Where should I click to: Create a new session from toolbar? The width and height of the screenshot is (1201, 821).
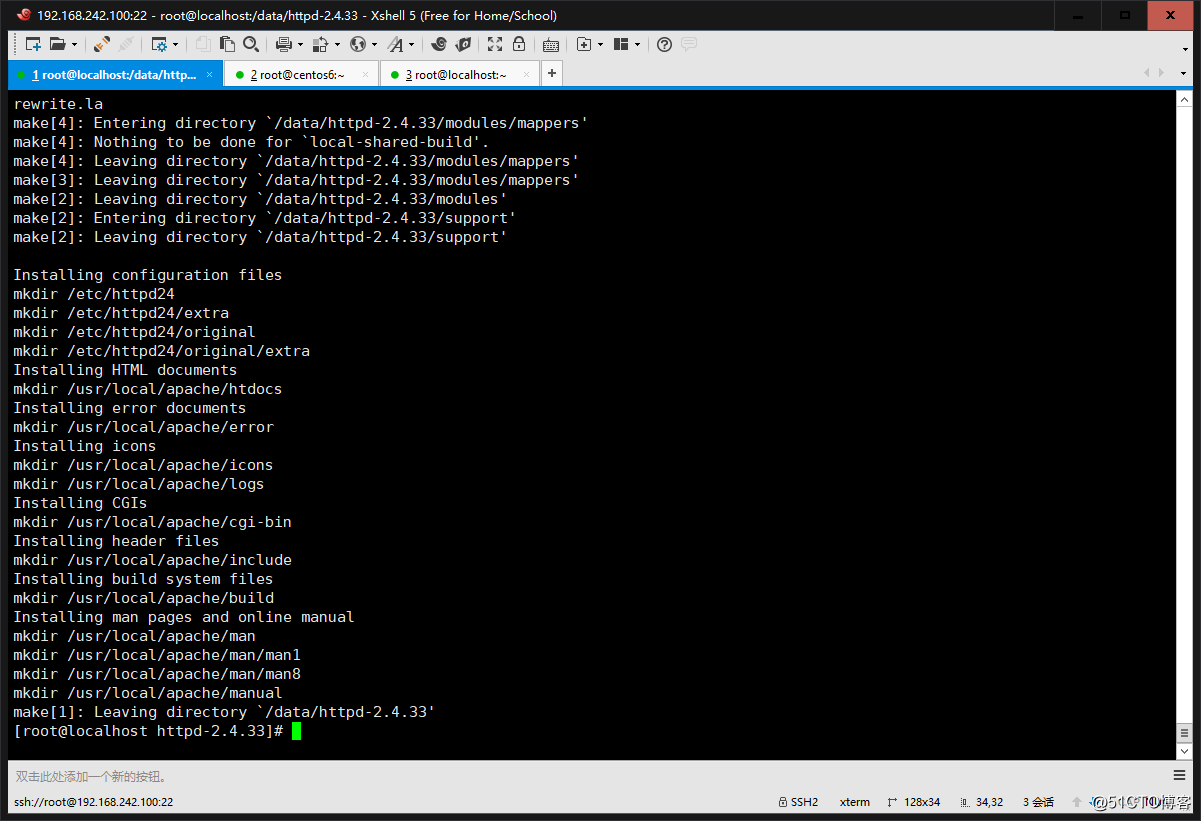point(33,44)
